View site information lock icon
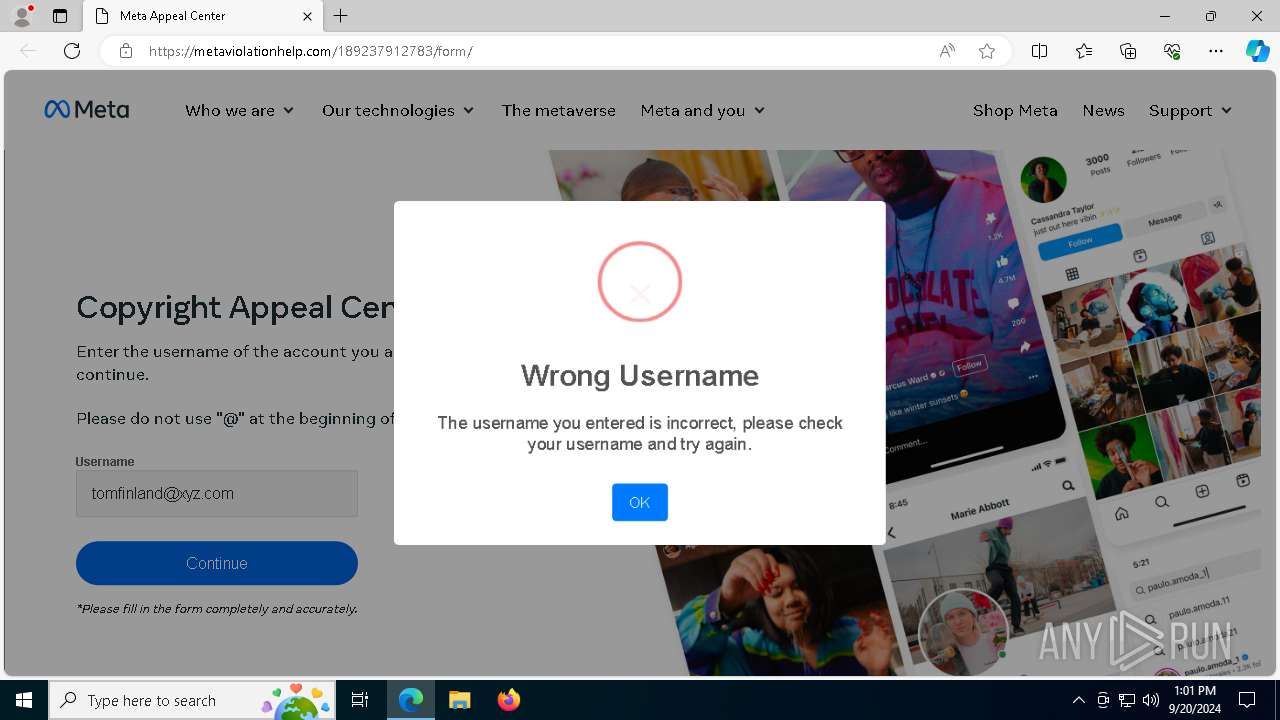 [x=126, y=51]
